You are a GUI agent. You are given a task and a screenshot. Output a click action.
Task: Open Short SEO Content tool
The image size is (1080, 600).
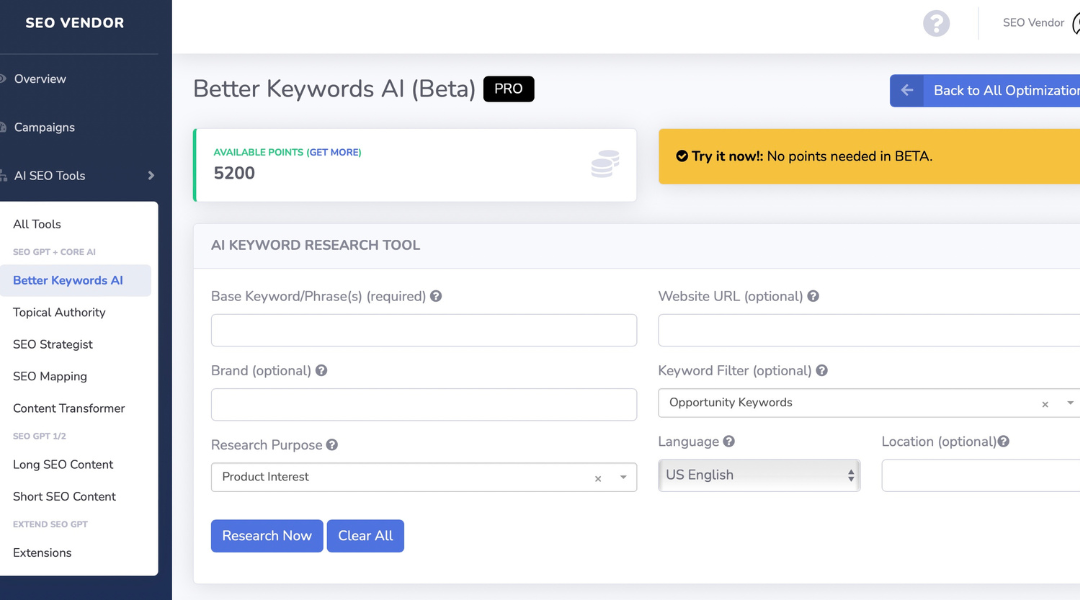65,497
